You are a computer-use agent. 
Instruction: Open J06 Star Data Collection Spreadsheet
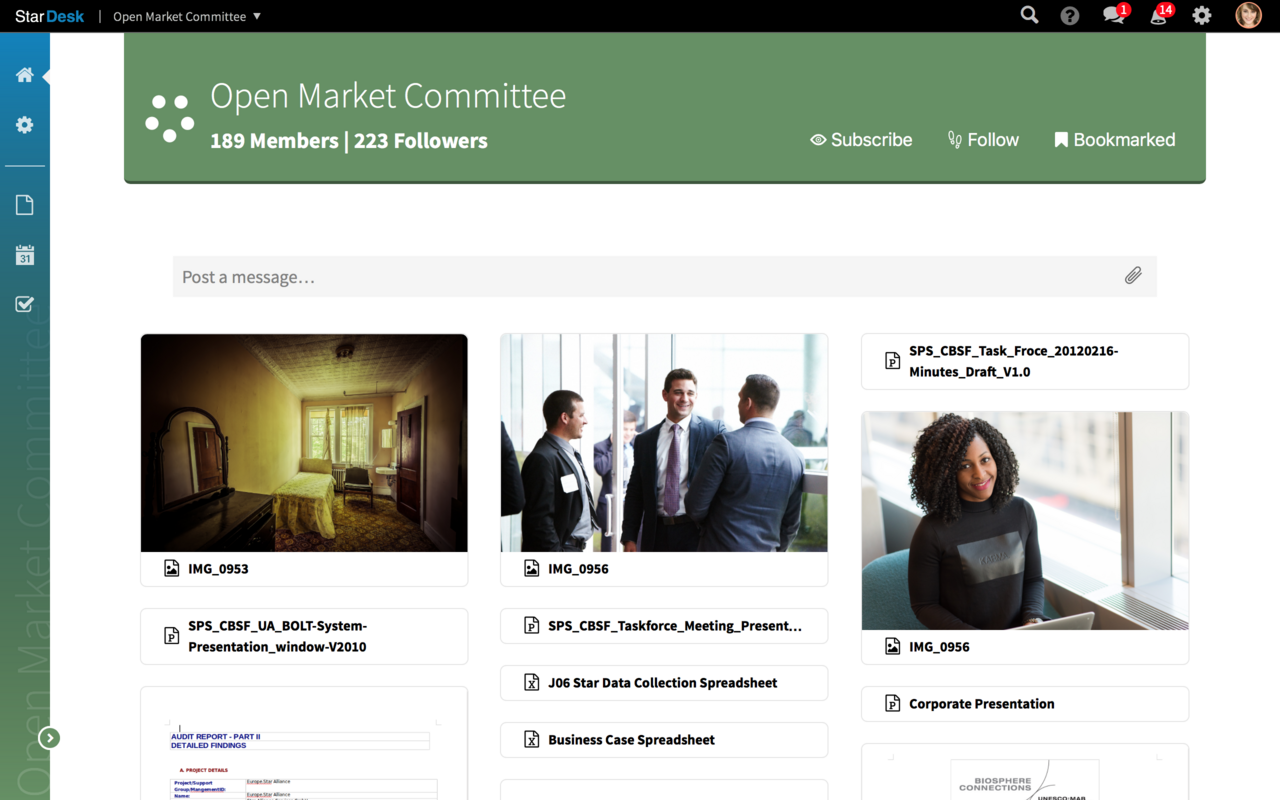(x=662, y=683)
